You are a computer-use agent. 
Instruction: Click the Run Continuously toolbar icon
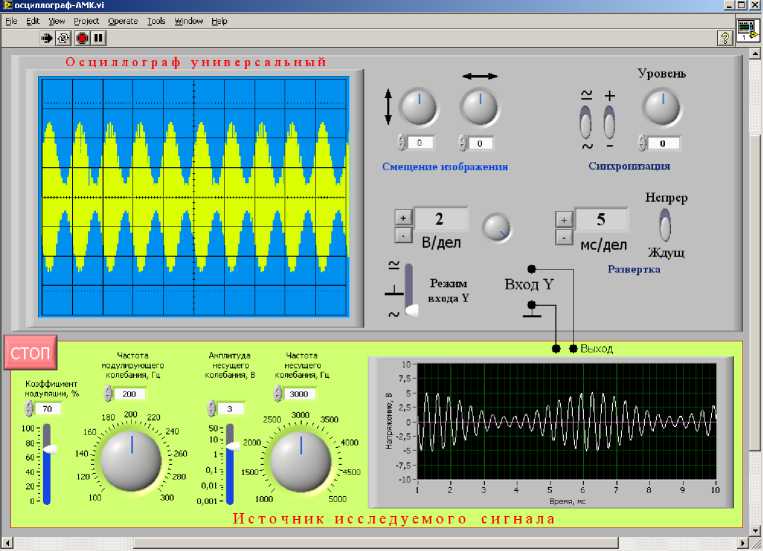pos(63,38)
